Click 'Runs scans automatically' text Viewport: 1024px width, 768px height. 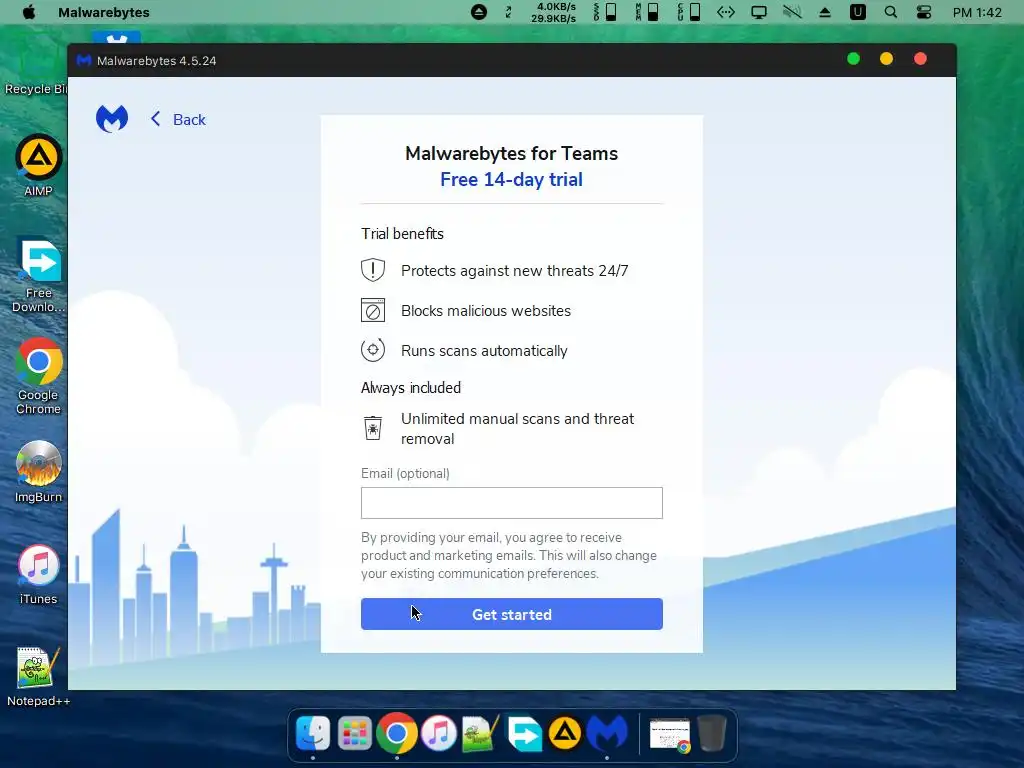coord(484,351)
